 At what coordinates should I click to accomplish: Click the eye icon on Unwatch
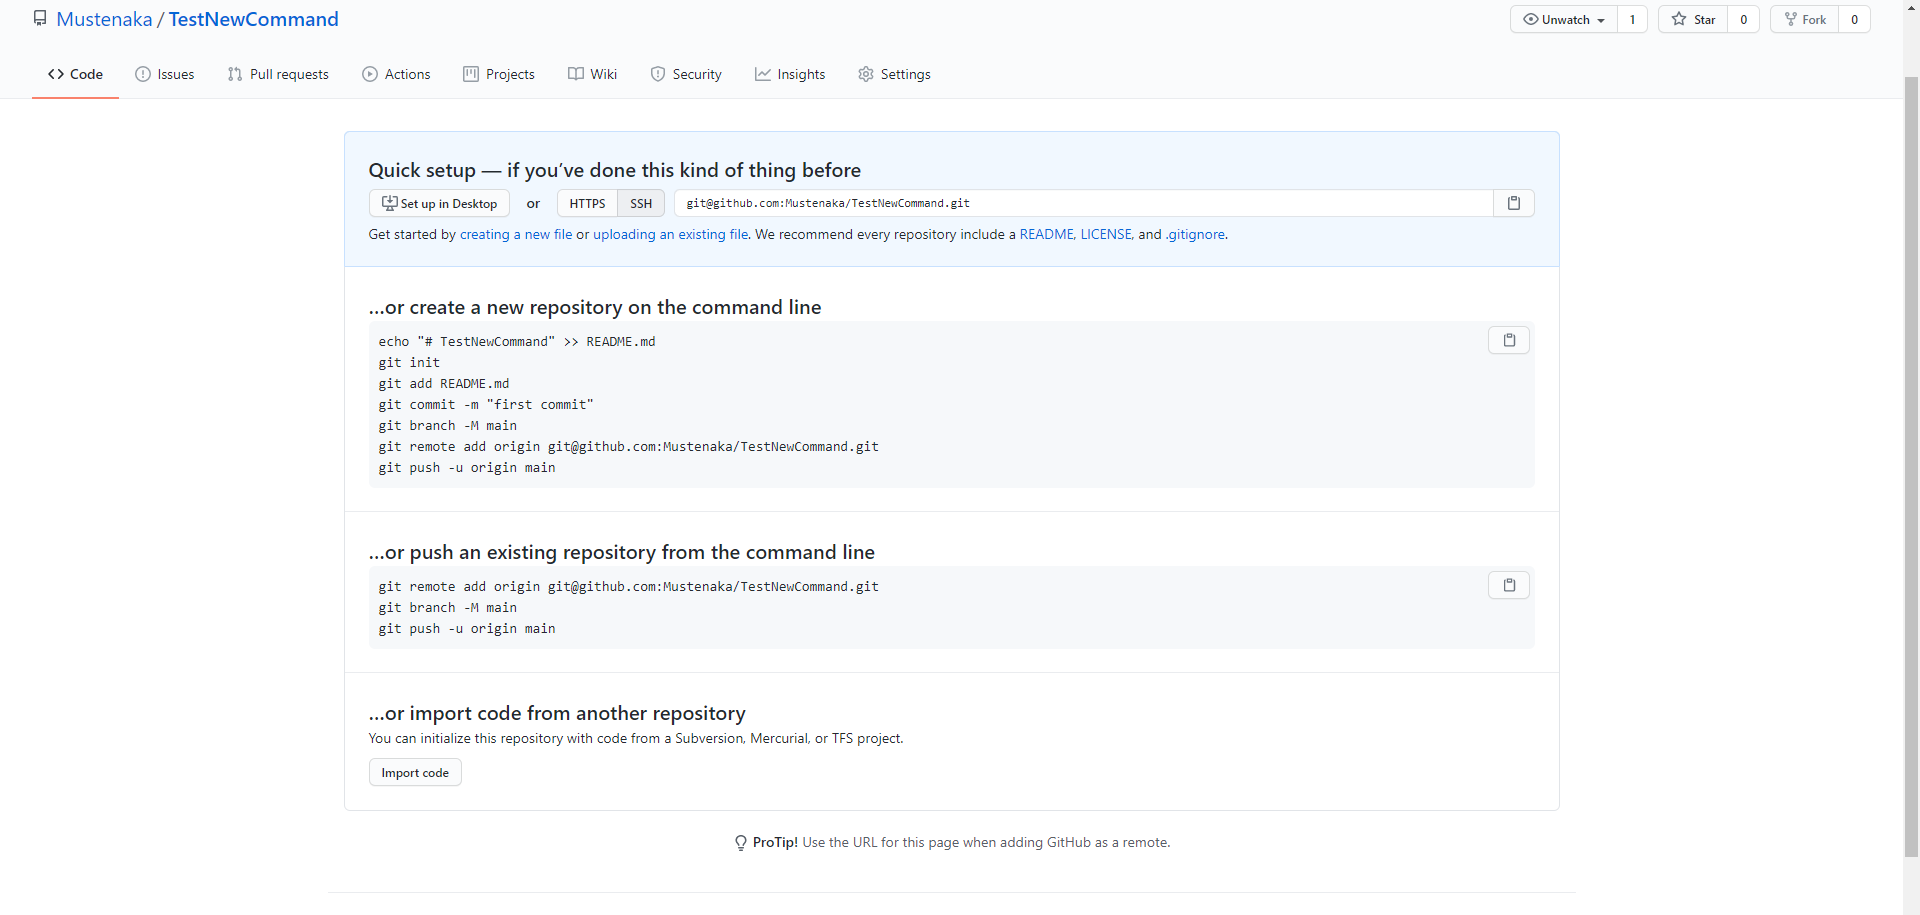pyautogui.click(x=1530, y=19)
